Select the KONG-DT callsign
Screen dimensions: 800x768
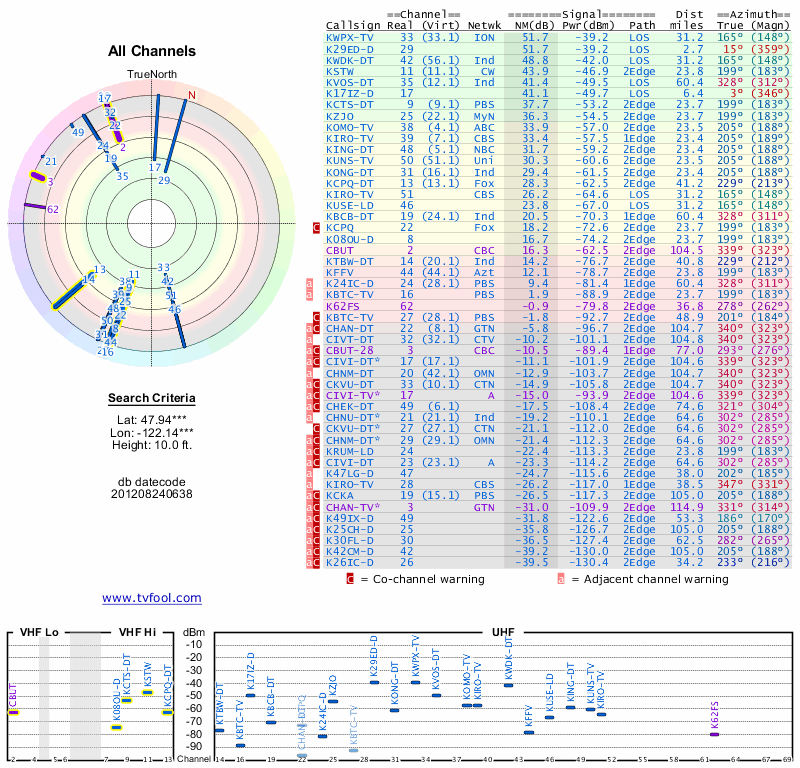(x=349, y=172)
